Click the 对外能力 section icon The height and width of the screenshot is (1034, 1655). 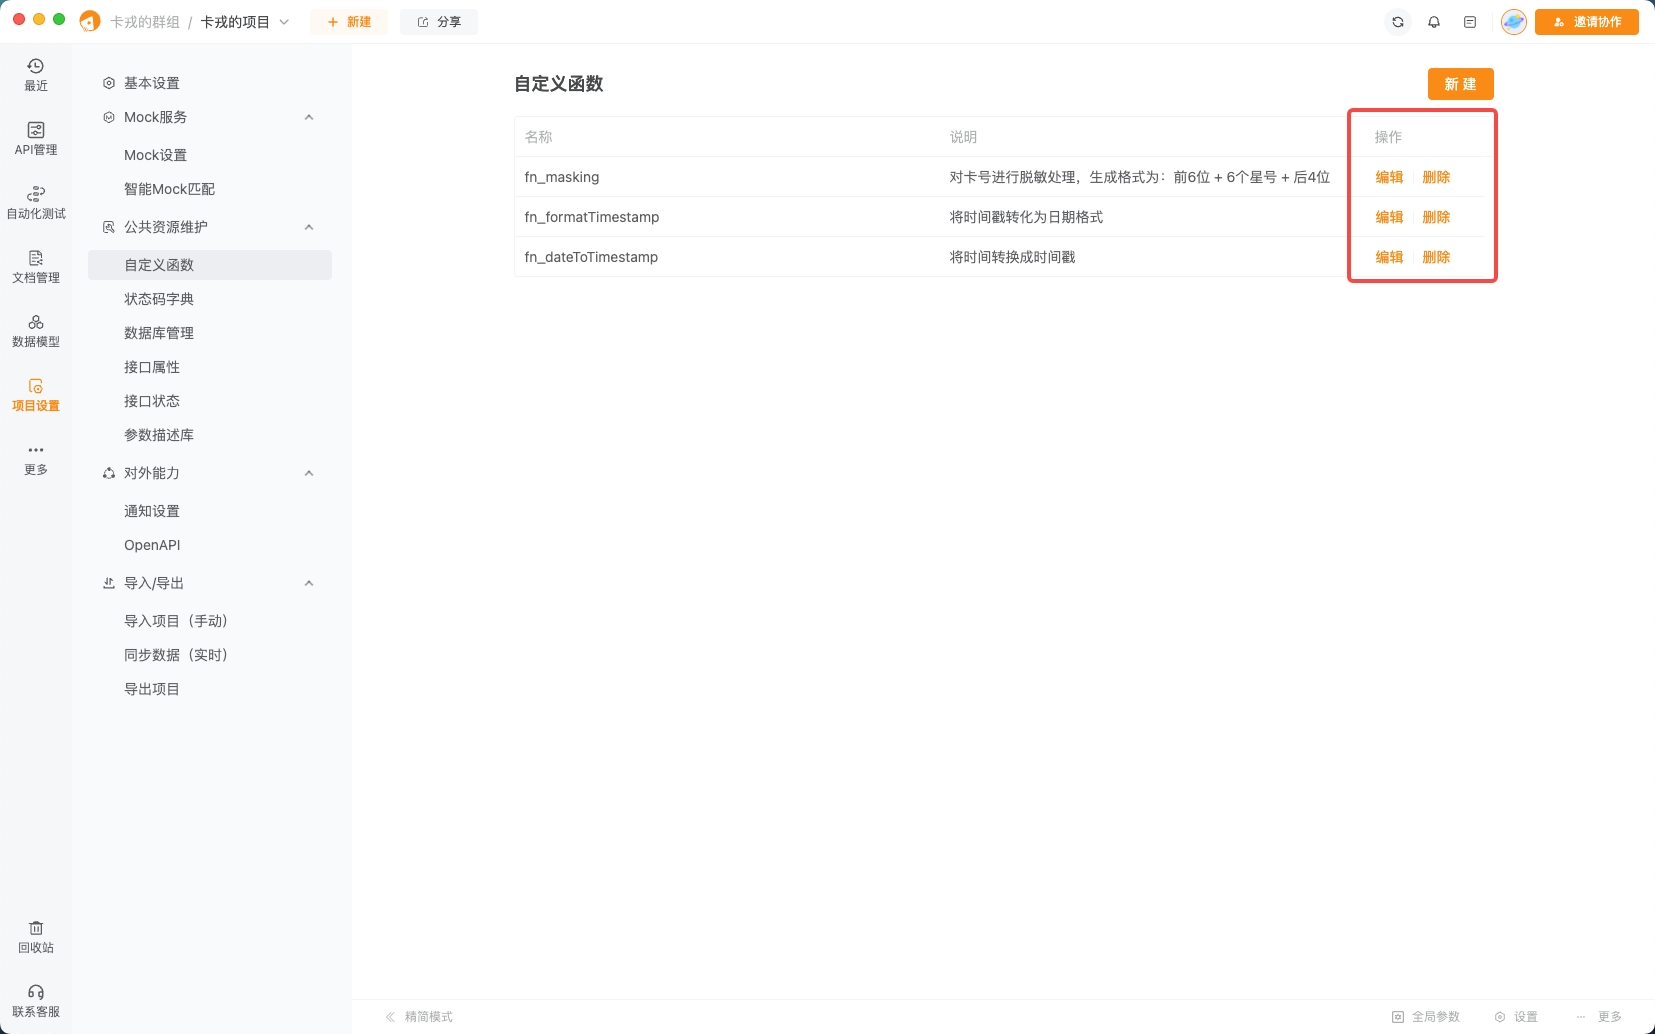pos(109,473)
